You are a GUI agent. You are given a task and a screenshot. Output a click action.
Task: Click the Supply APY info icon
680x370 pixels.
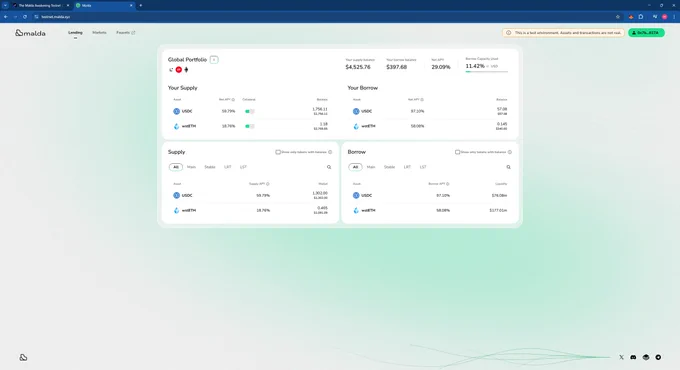268,184
